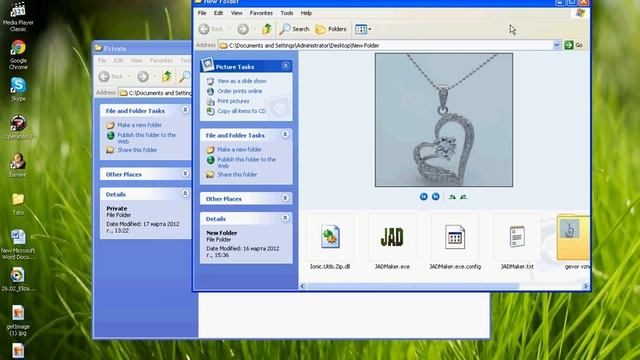Click Share this folder in Private window

[x=137, y=150]
